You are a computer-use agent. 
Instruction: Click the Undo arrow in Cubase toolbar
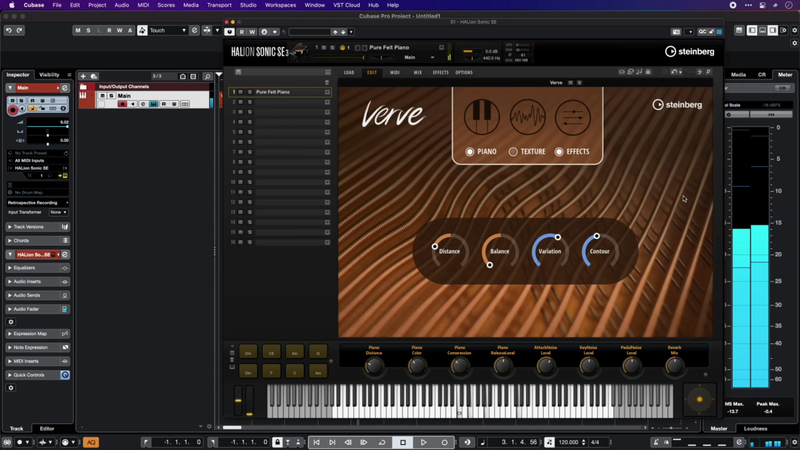pyautogui.click(x=9, y=31)
